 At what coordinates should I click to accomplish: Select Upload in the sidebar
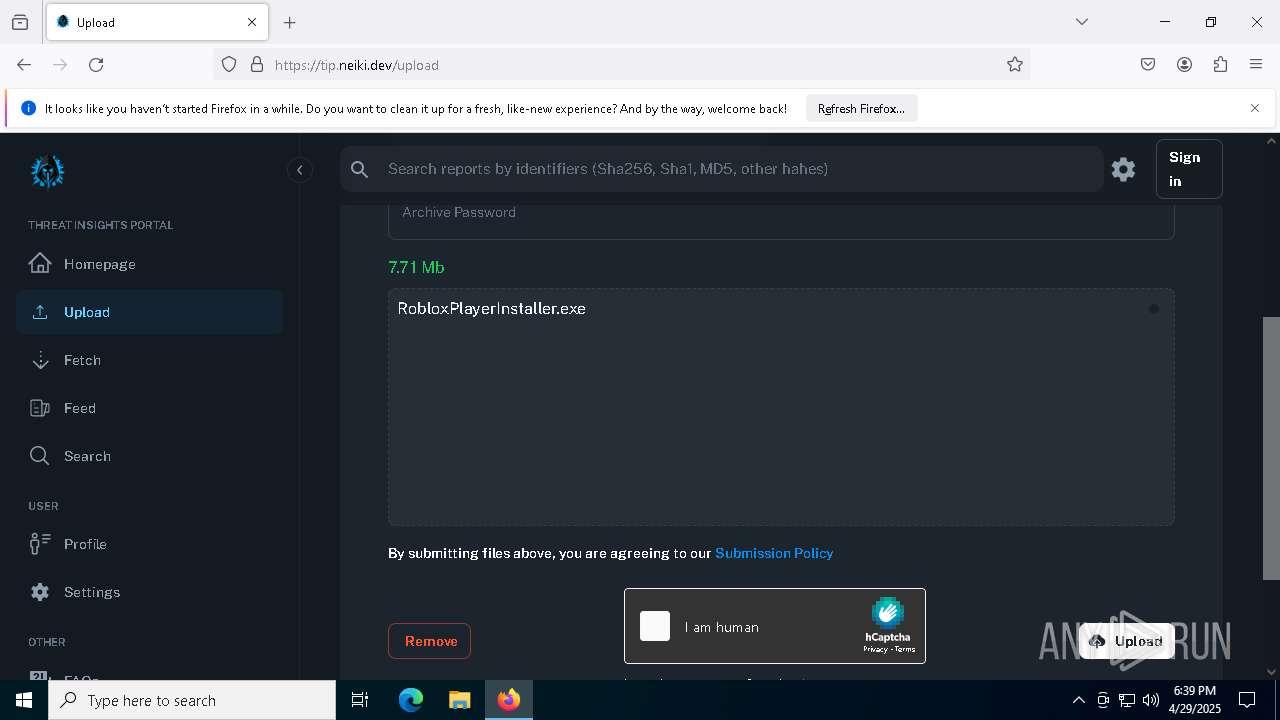point(149,312)
